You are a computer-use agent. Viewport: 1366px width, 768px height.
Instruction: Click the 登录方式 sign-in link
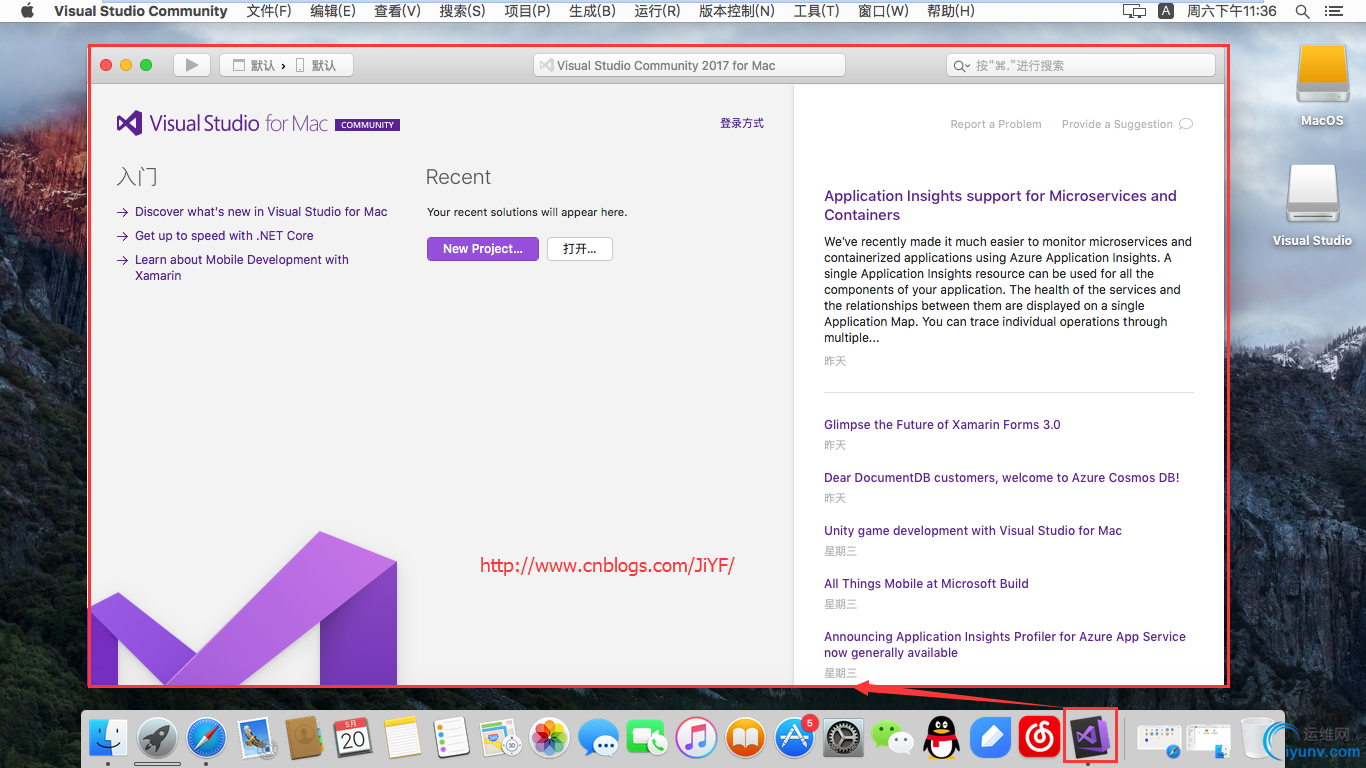tap(742, 123)
